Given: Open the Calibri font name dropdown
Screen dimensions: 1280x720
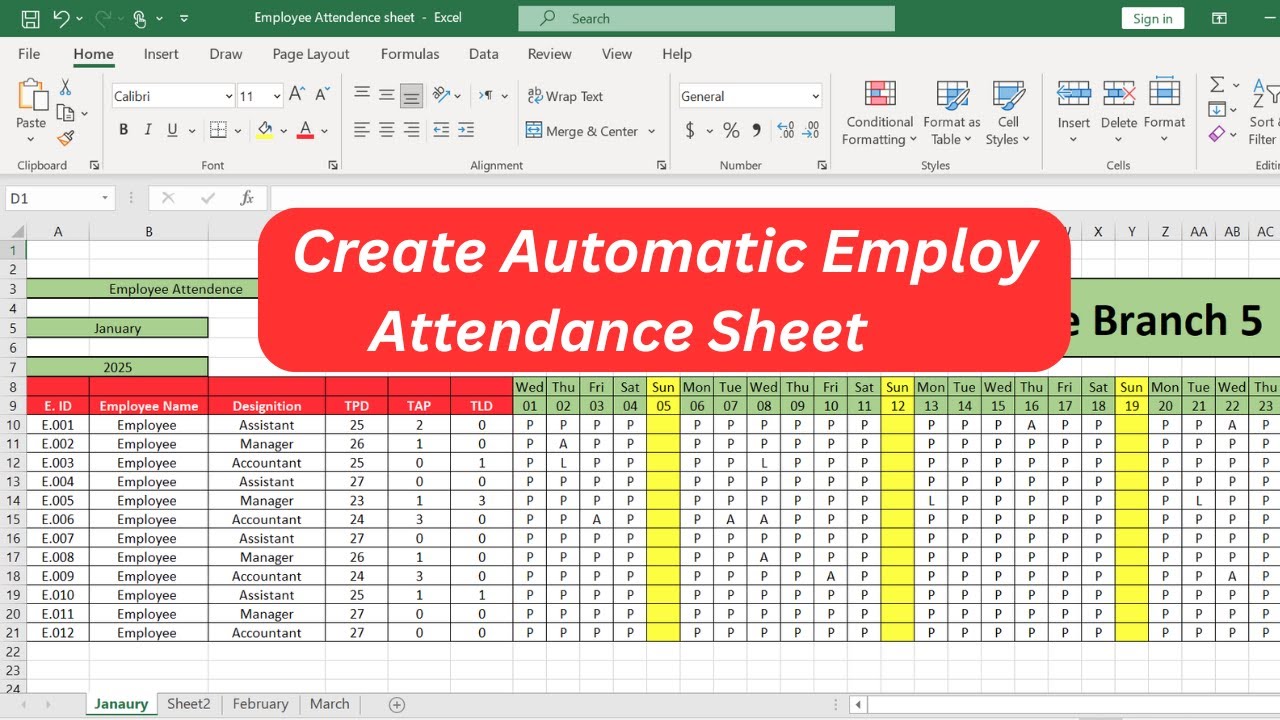Looking at the screenshot, I should tap(229, 96).
